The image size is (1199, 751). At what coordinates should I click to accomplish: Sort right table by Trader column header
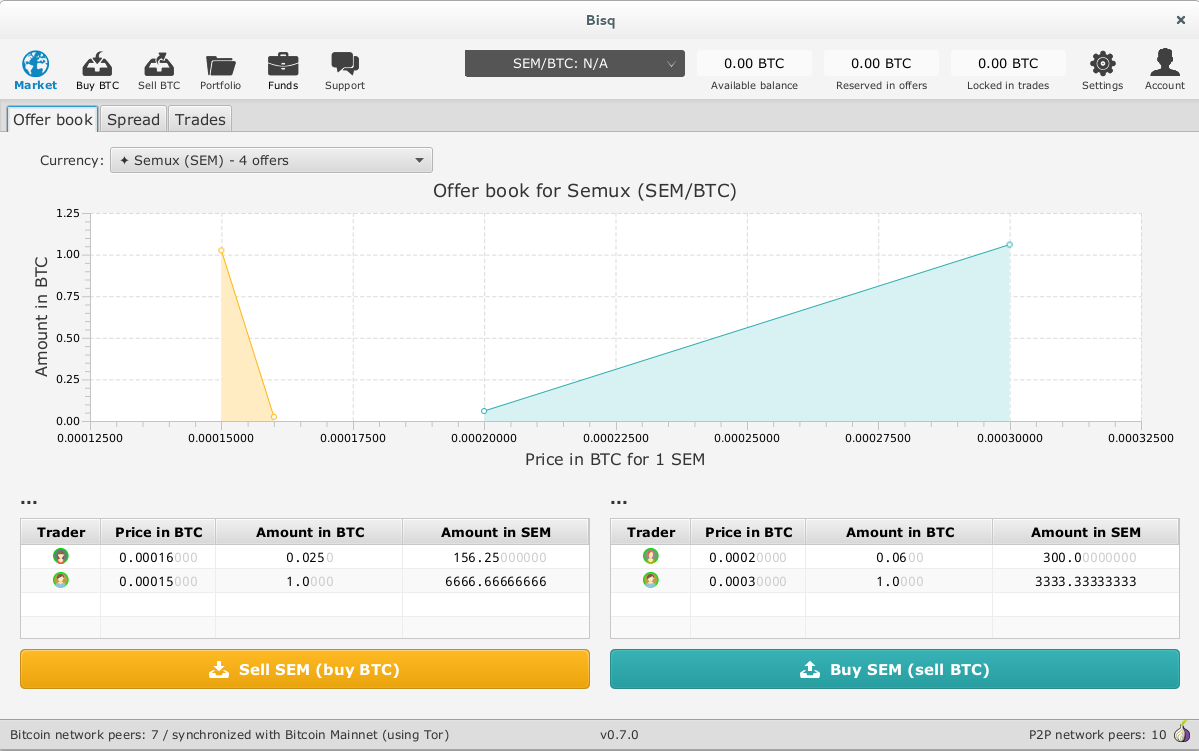pyautogui.click(x=651, y=532)
